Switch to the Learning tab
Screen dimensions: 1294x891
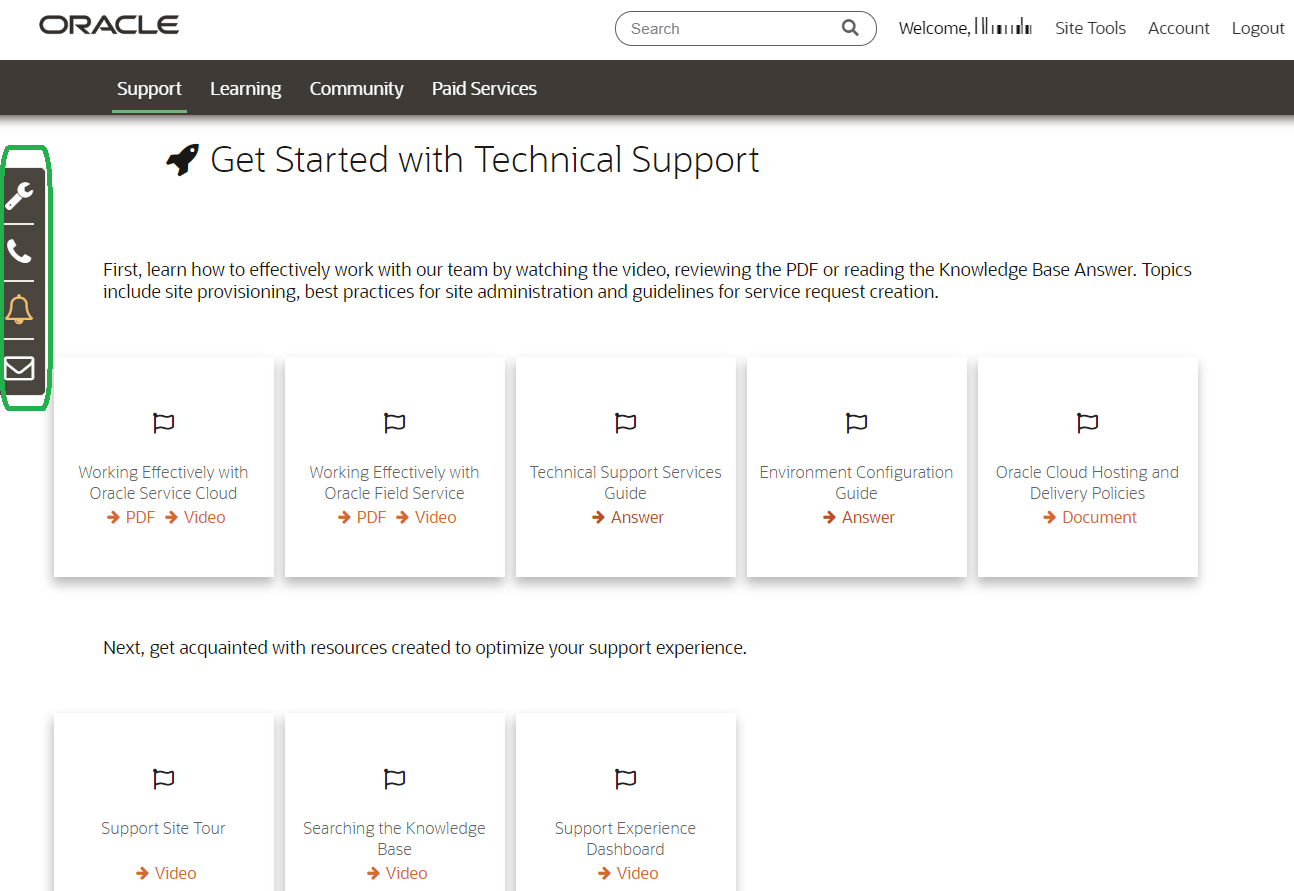coord(245,88)
